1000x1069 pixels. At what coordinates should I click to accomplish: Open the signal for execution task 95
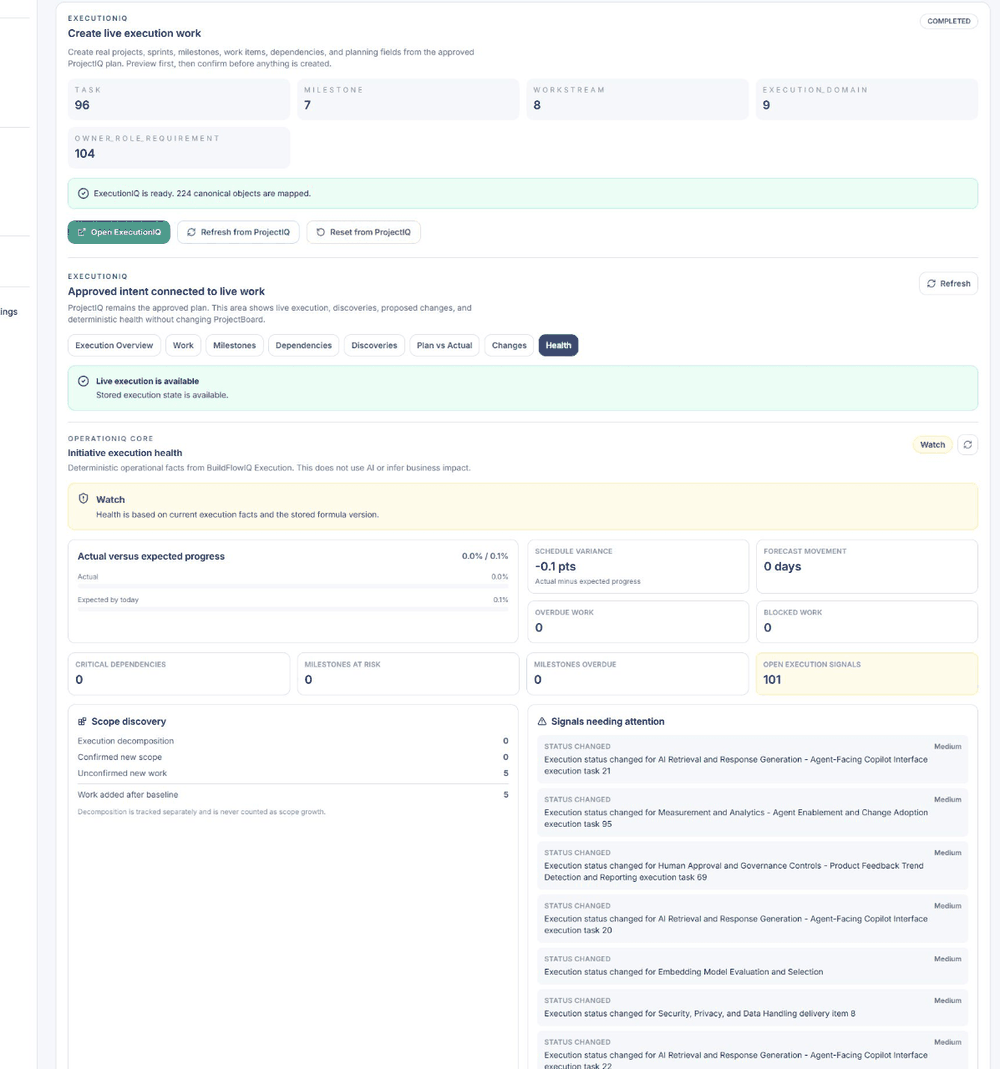point(752,812)
